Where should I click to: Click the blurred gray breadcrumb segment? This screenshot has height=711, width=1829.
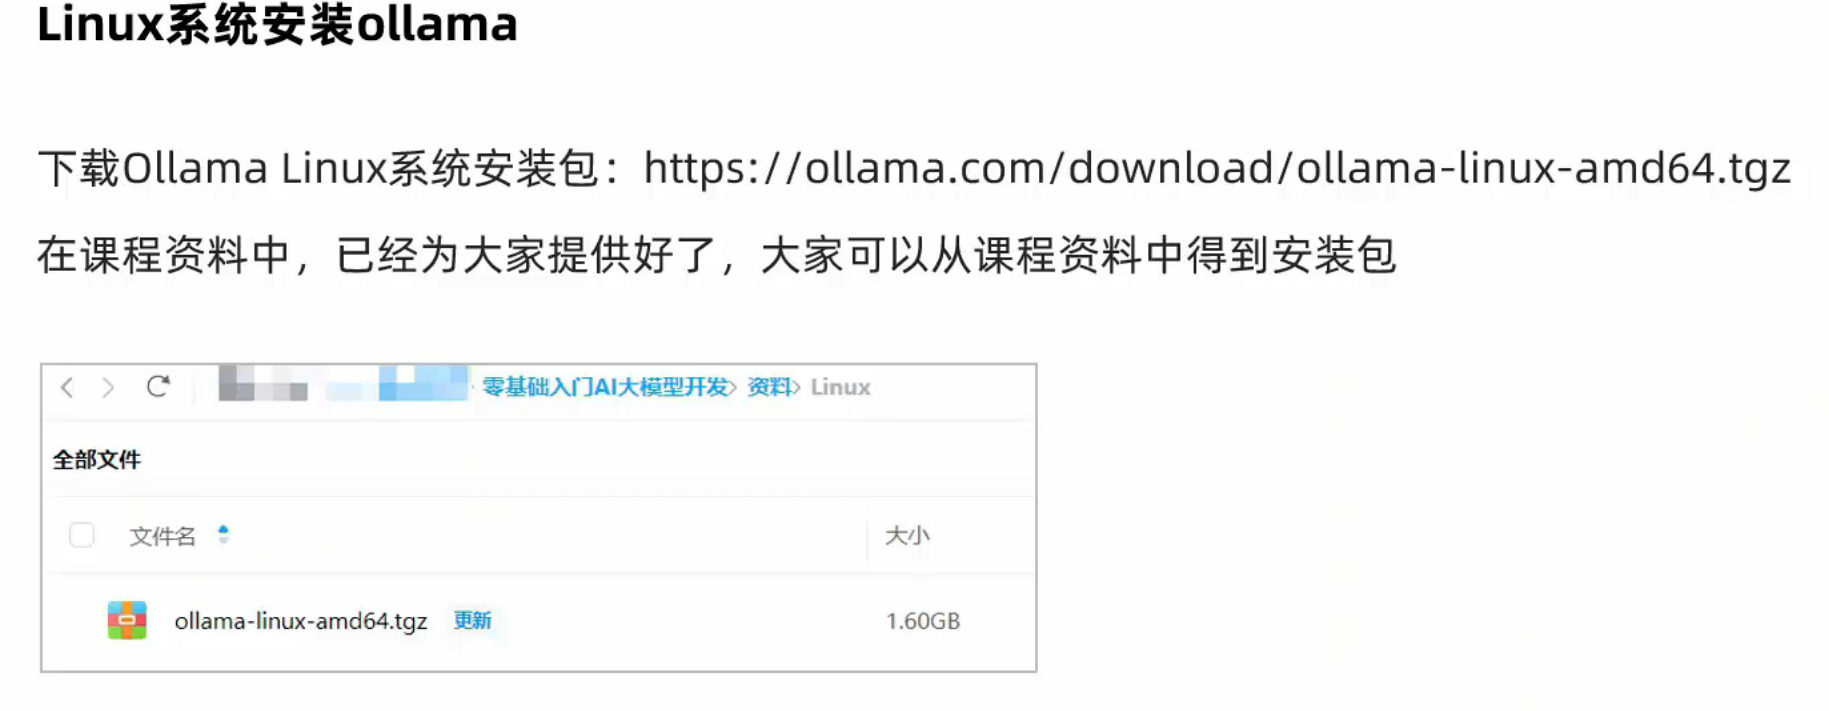263,383
